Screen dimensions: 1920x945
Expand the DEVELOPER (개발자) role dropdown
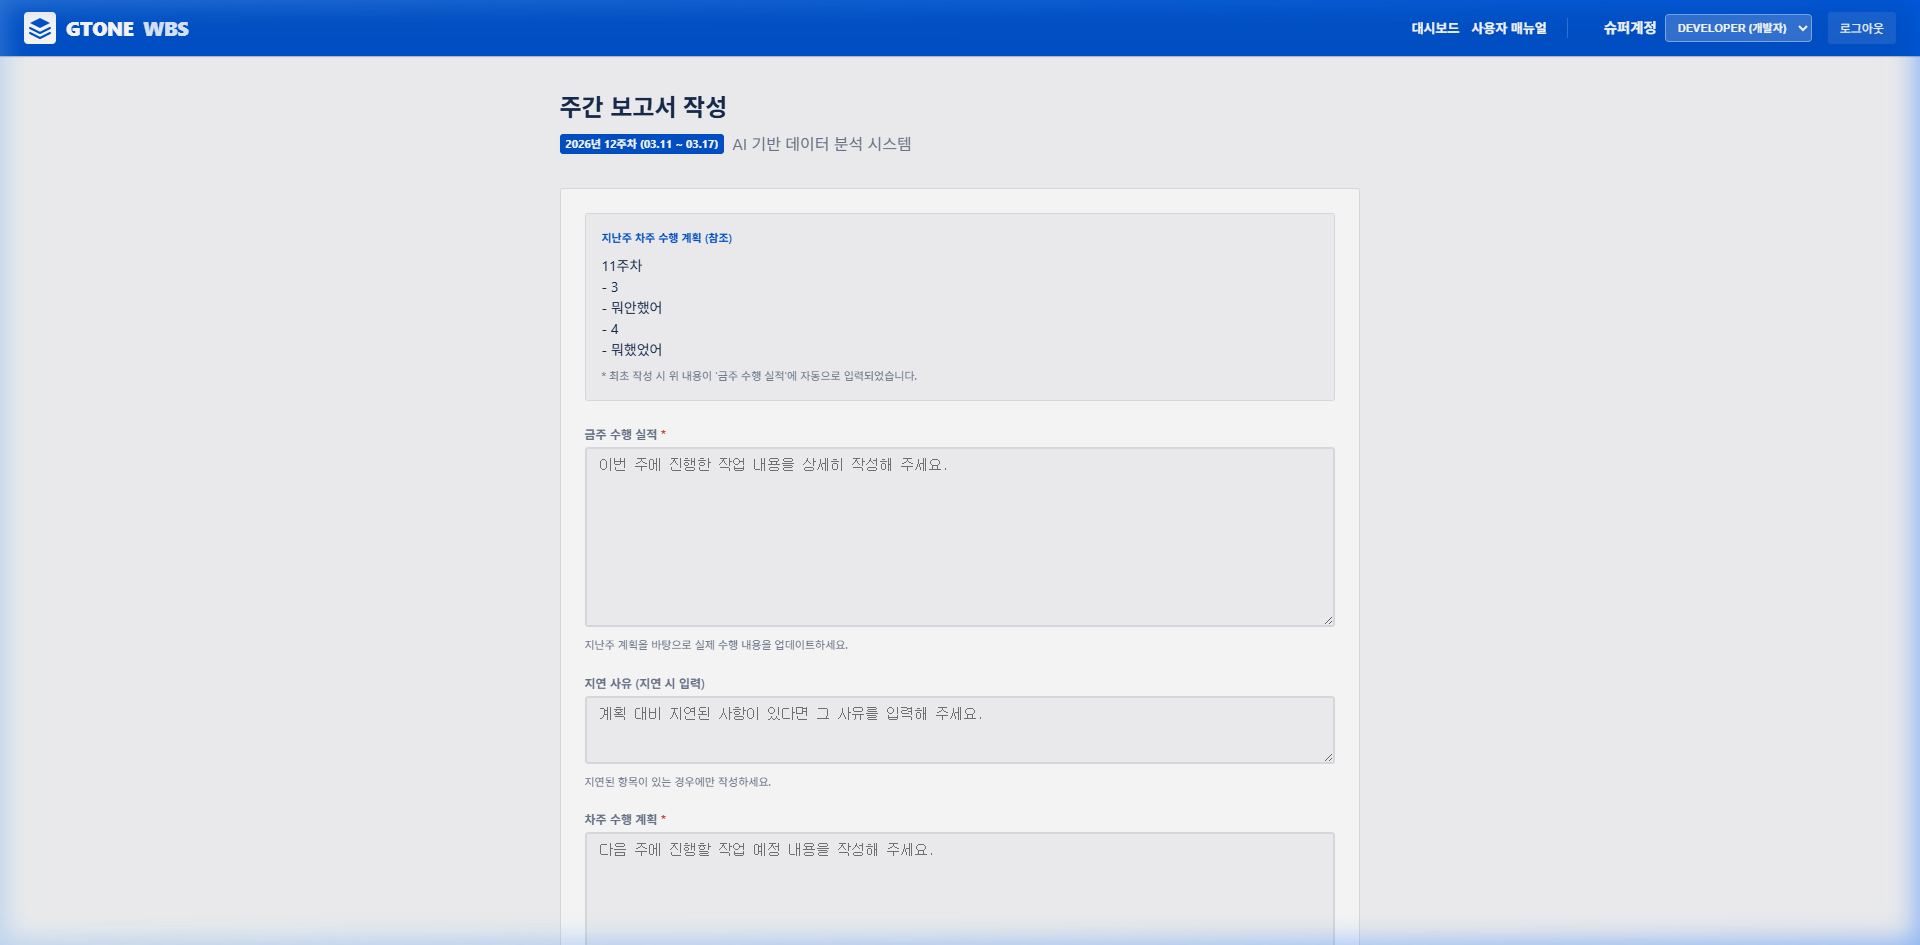(1738, 28)
